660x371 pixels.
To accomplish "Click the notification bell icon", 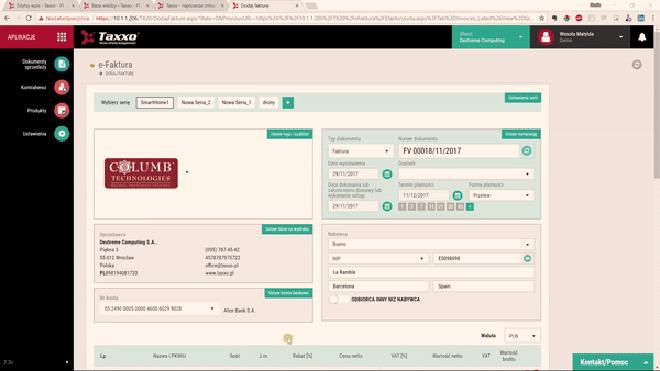I will (642, 37).
